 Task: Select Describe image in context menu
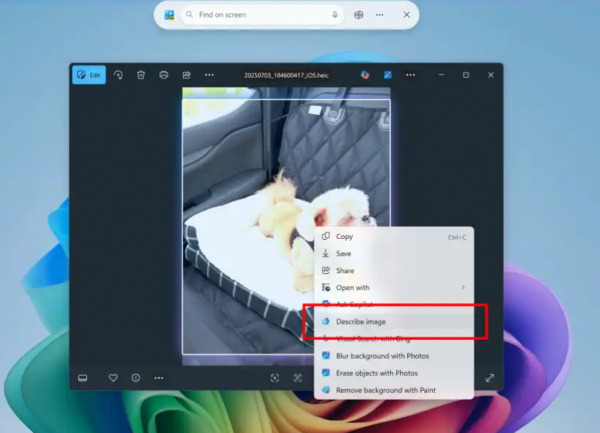click(x=394, y=322)
